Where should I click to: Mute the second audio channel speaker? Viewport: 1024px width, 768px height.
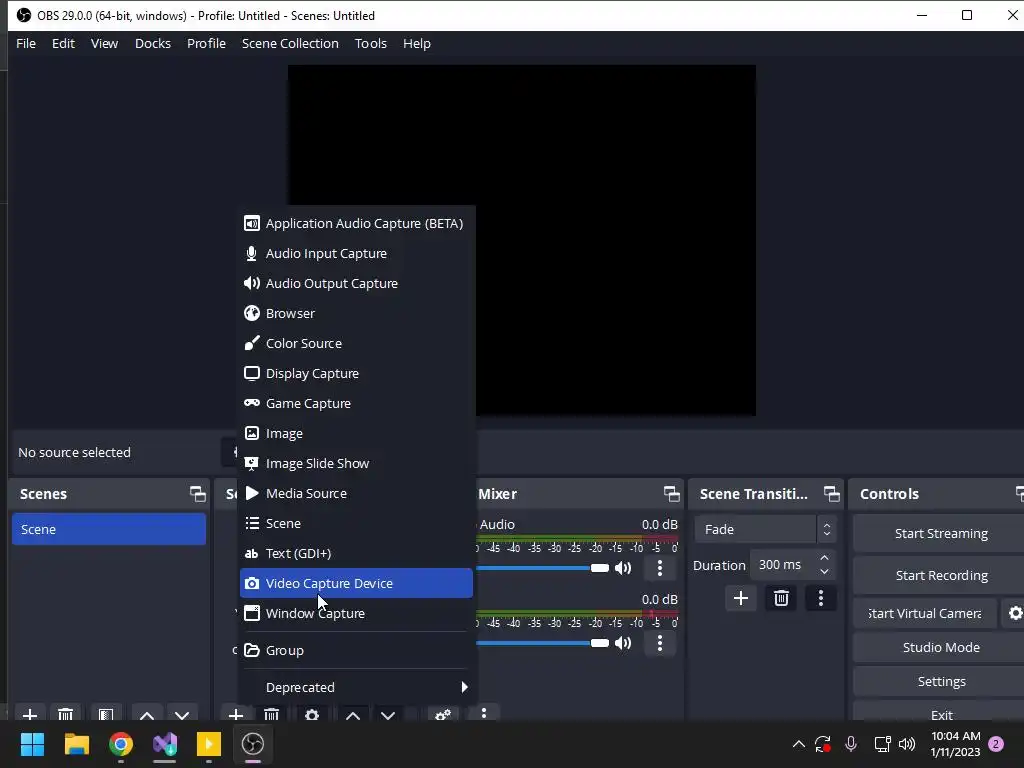click(623, 643)
